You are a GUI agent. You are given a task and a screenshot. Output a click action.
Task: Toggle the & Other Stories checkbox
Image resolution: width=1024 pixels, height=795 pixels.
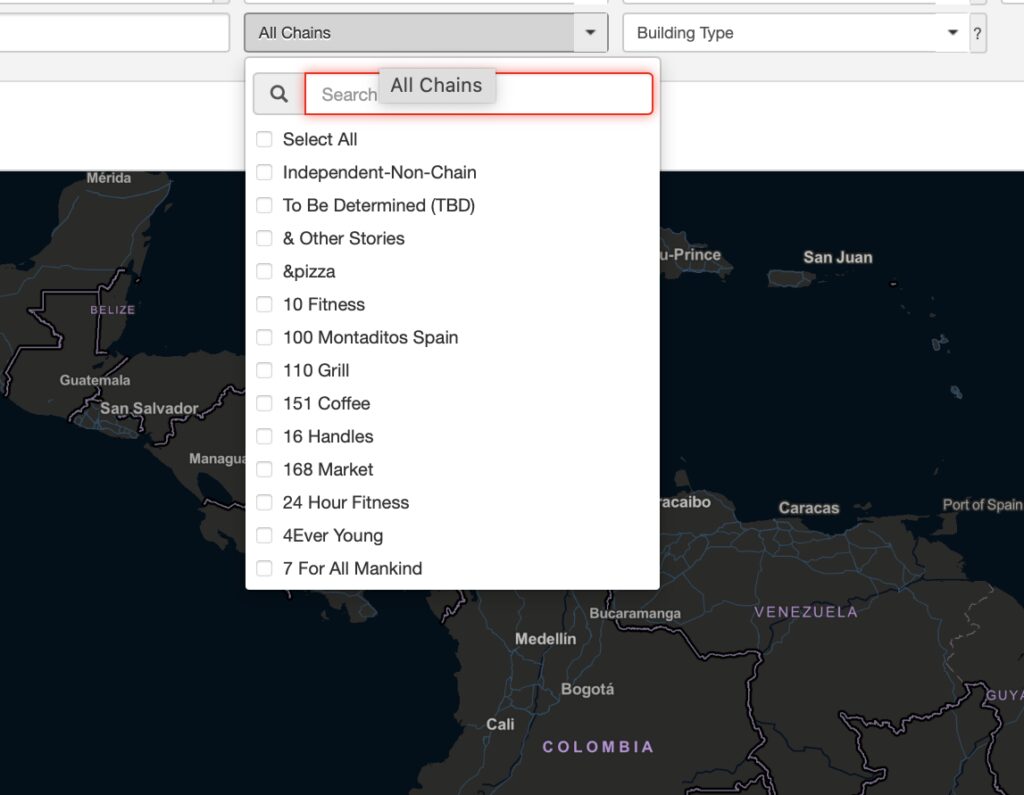tap(265, 238)
